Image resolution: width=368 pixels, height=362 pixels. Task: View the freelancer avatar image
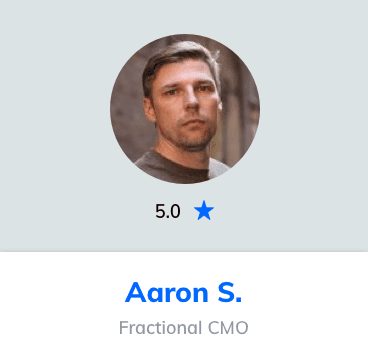[x=185, y=109]
